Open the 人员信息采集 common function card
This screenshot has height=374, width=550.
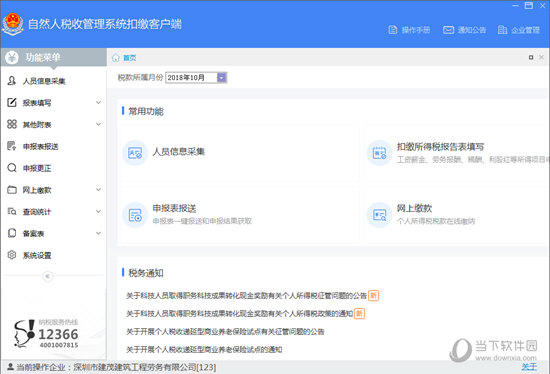click(239, 153)
